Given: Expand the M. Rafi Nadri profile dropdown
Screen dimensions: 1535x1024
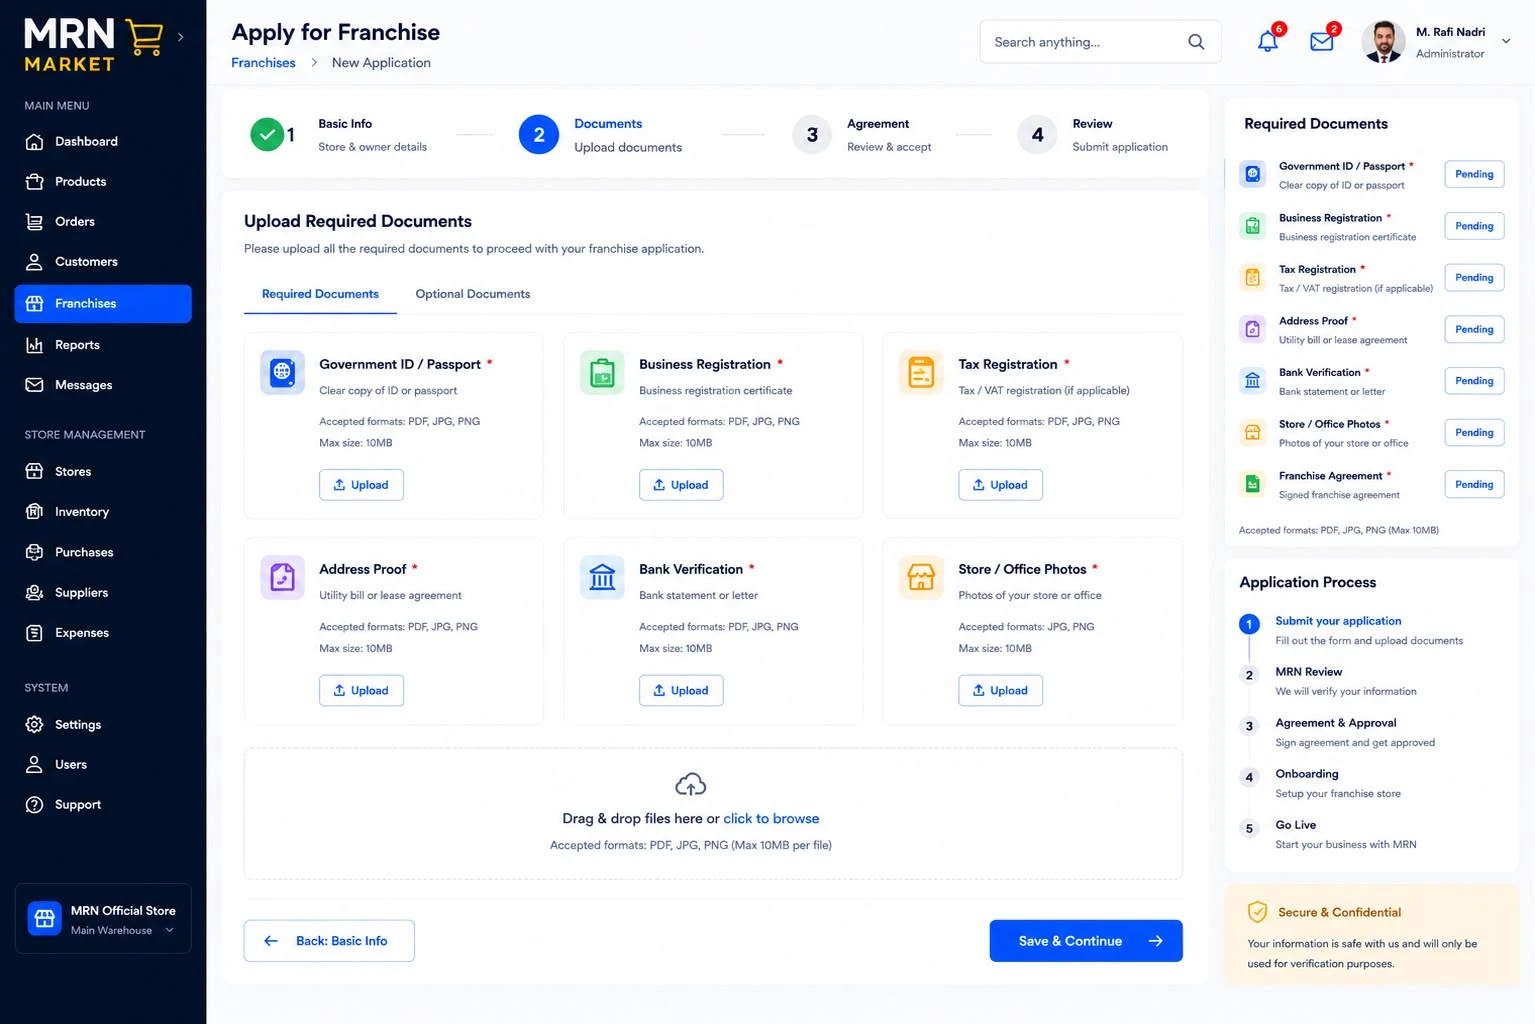Looking at the screenshot, I should pyautogui.click(x=1506, y=42).
